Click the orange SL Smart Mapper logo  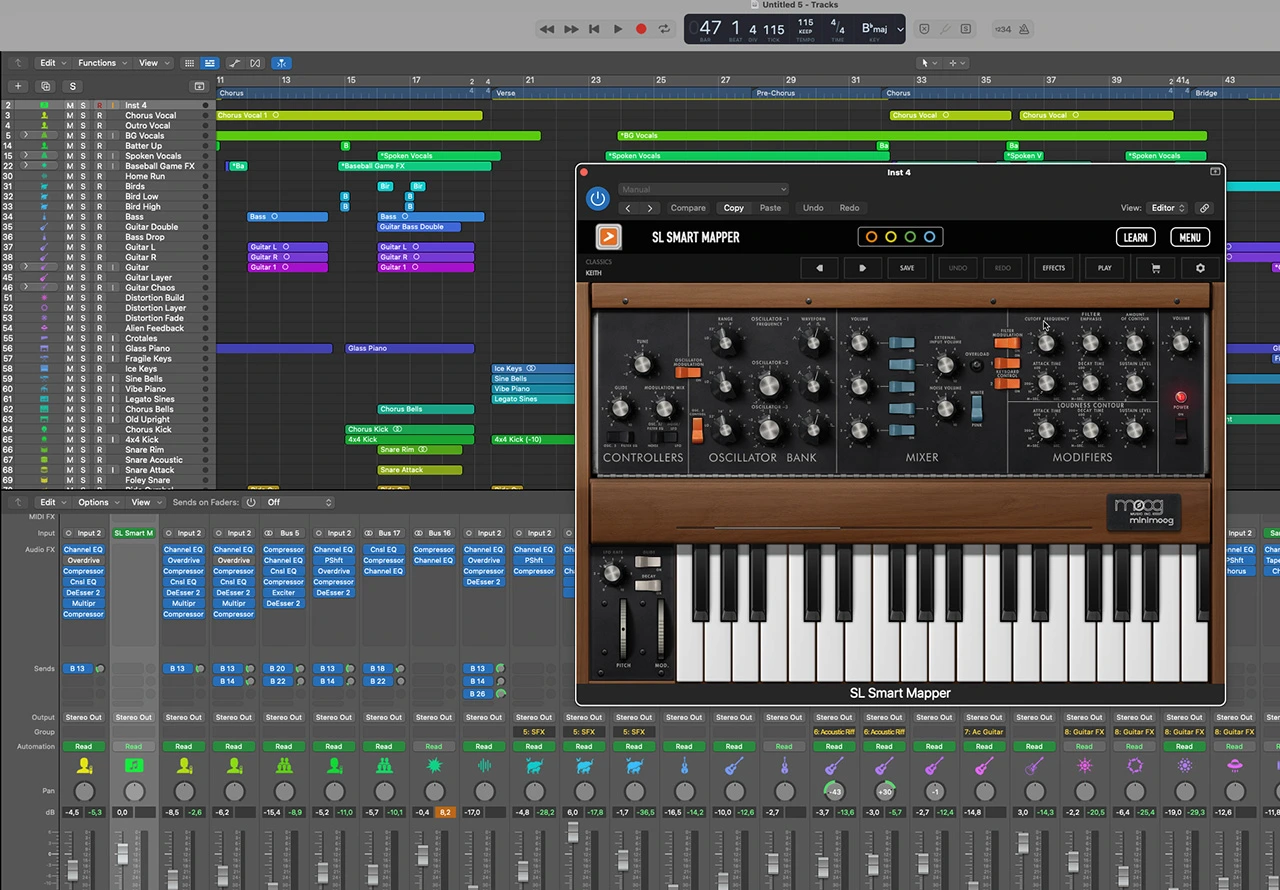[x=608, y=237]
